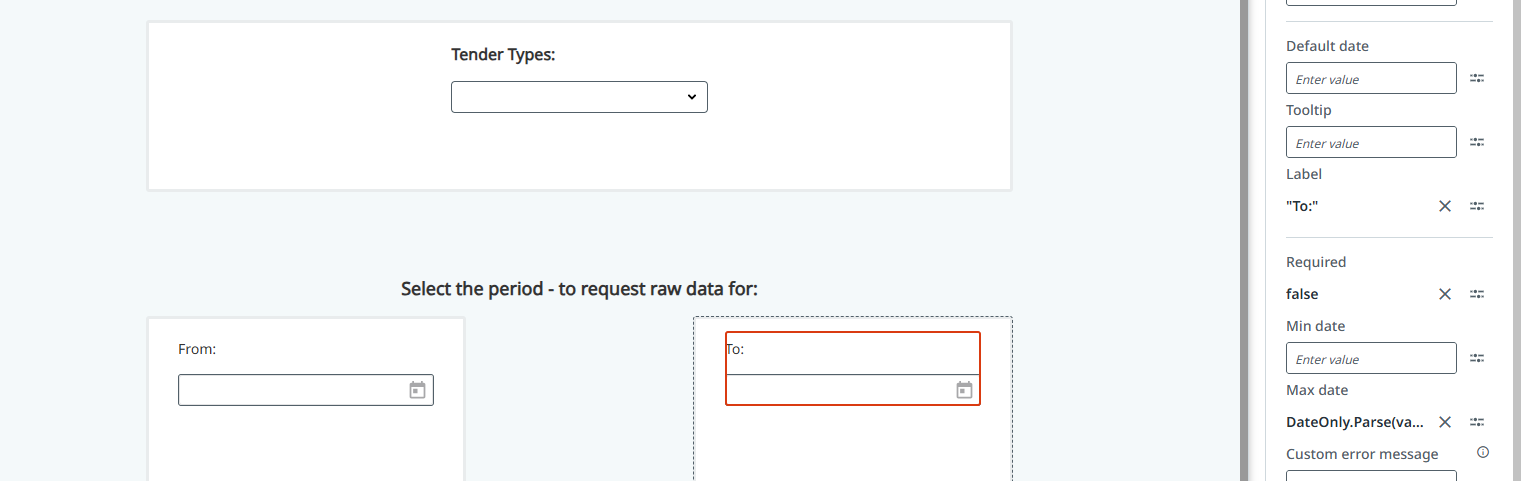Open expression options for Default date
Image resolution: width=1521 pixels, height=481 pixels.
click(1476, 78)
